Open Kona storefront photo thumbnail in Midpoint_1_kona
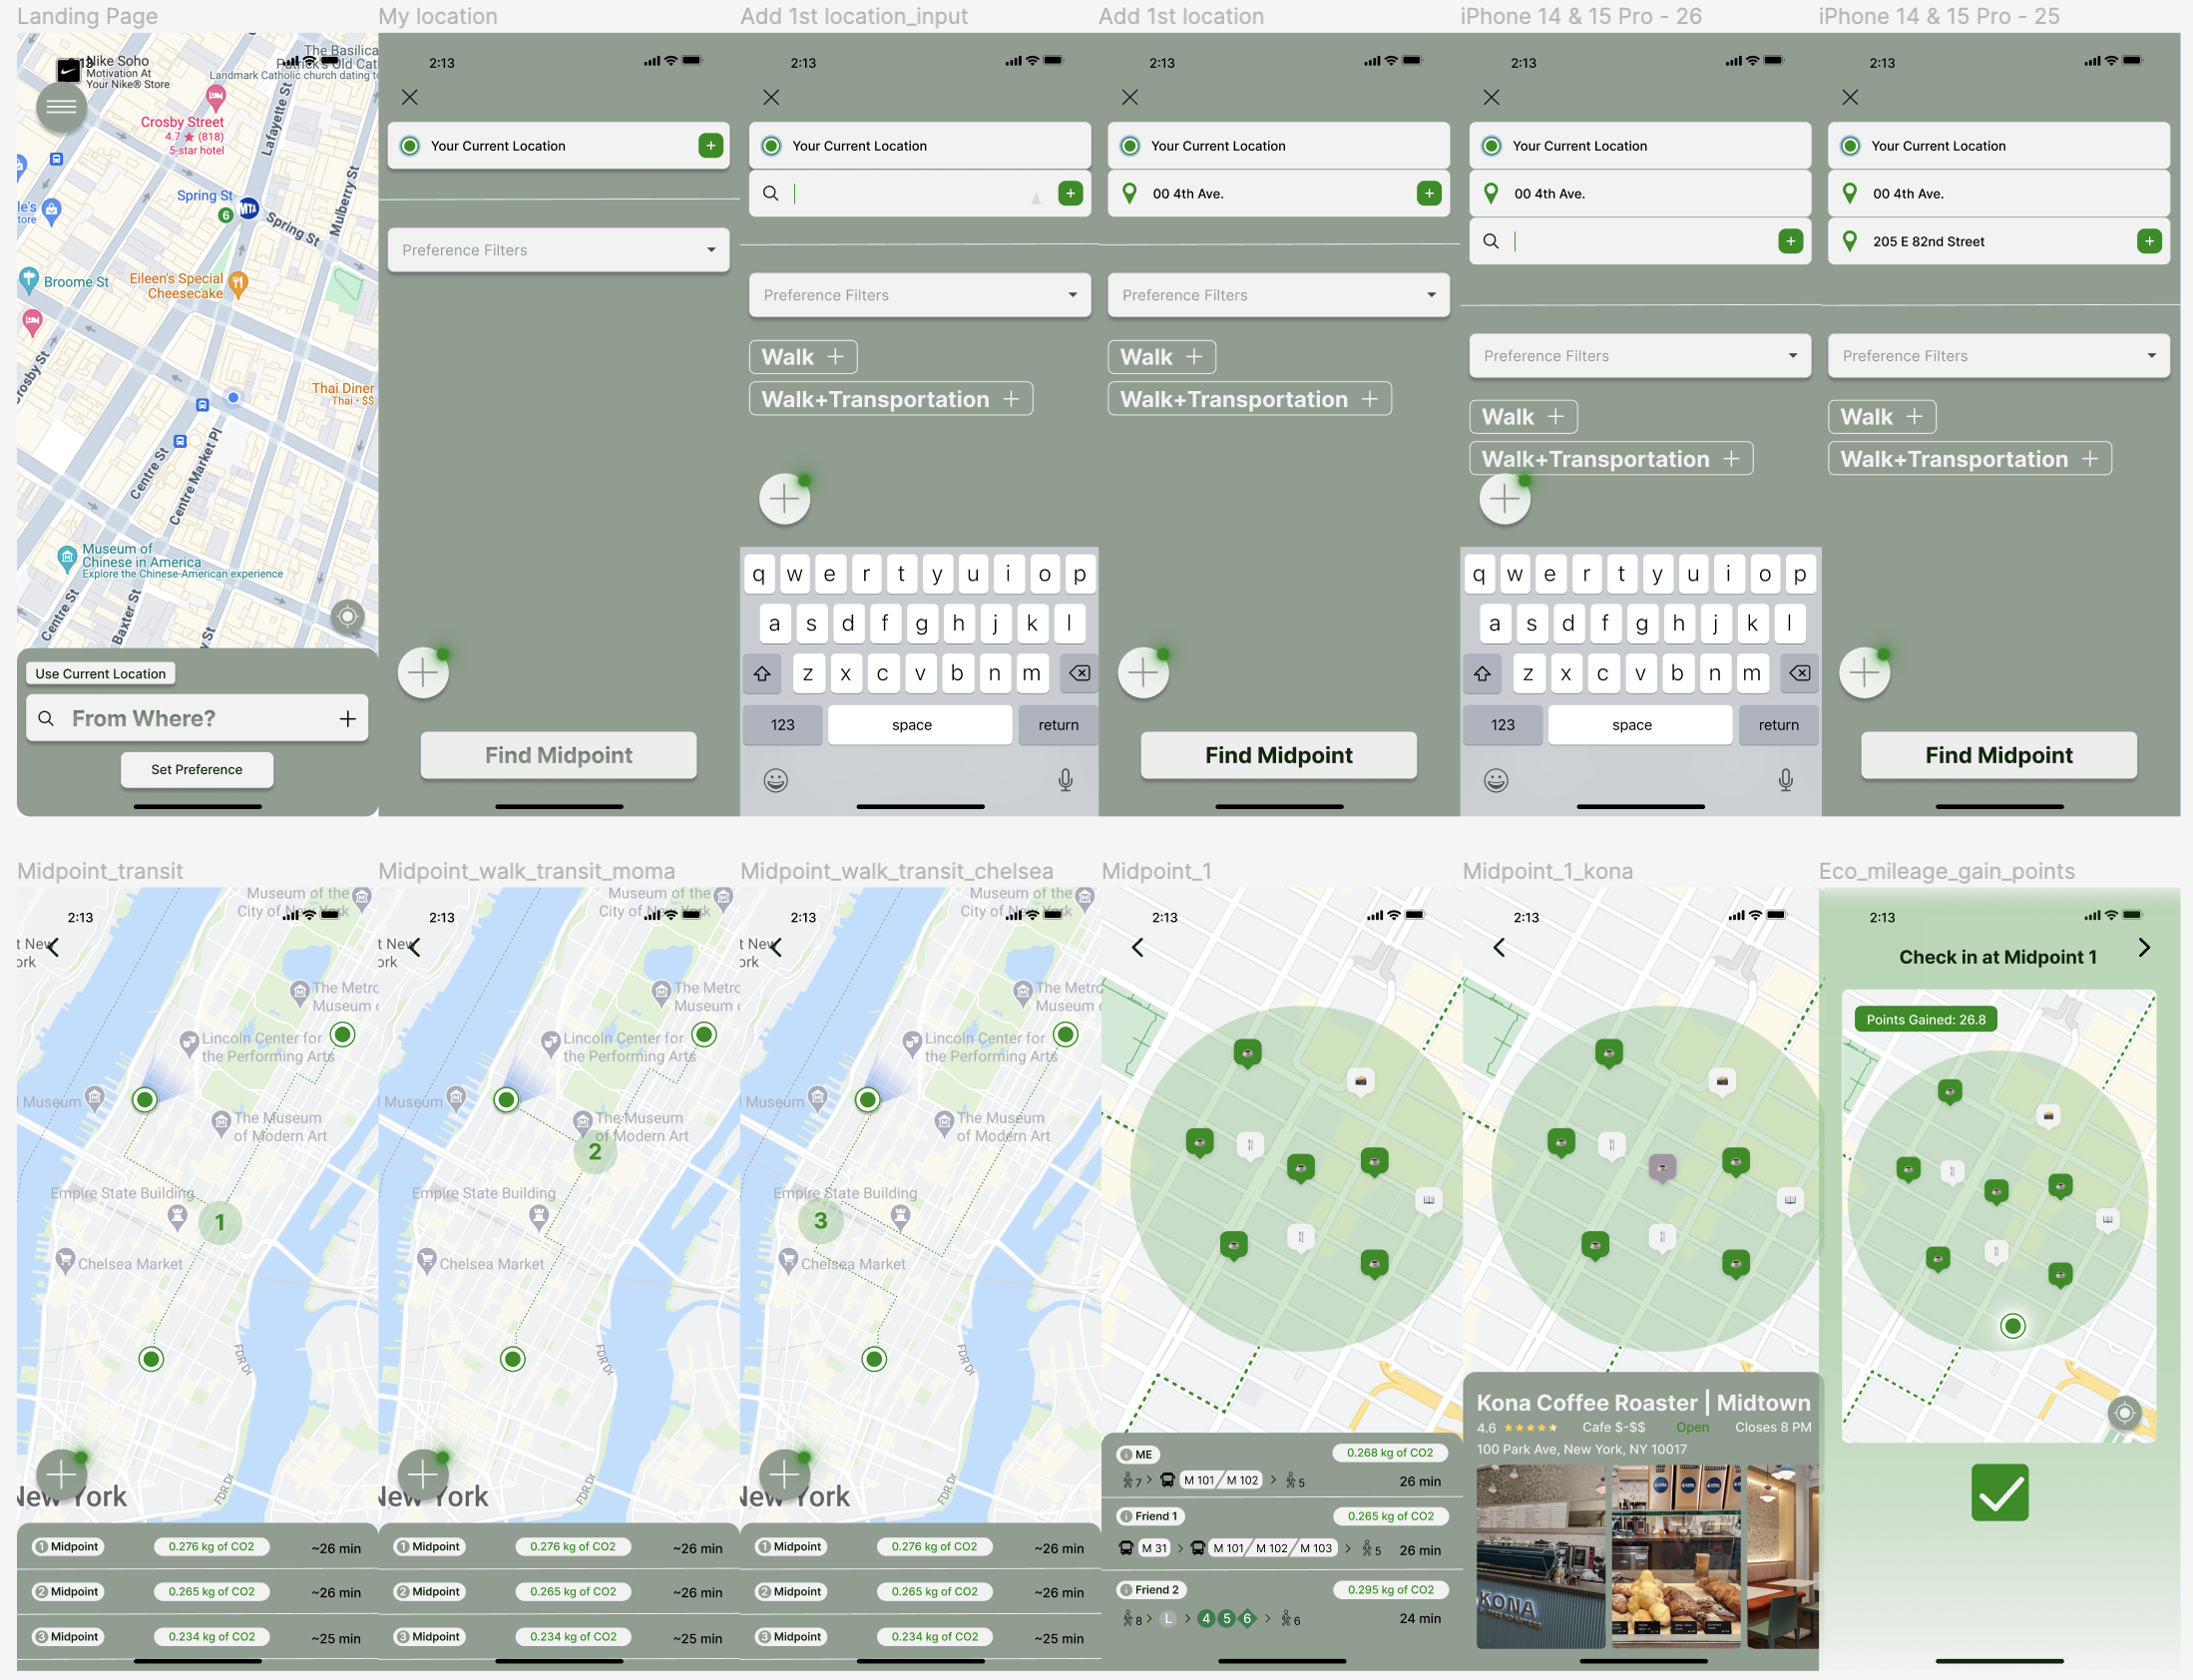 pos(1541,1557)
